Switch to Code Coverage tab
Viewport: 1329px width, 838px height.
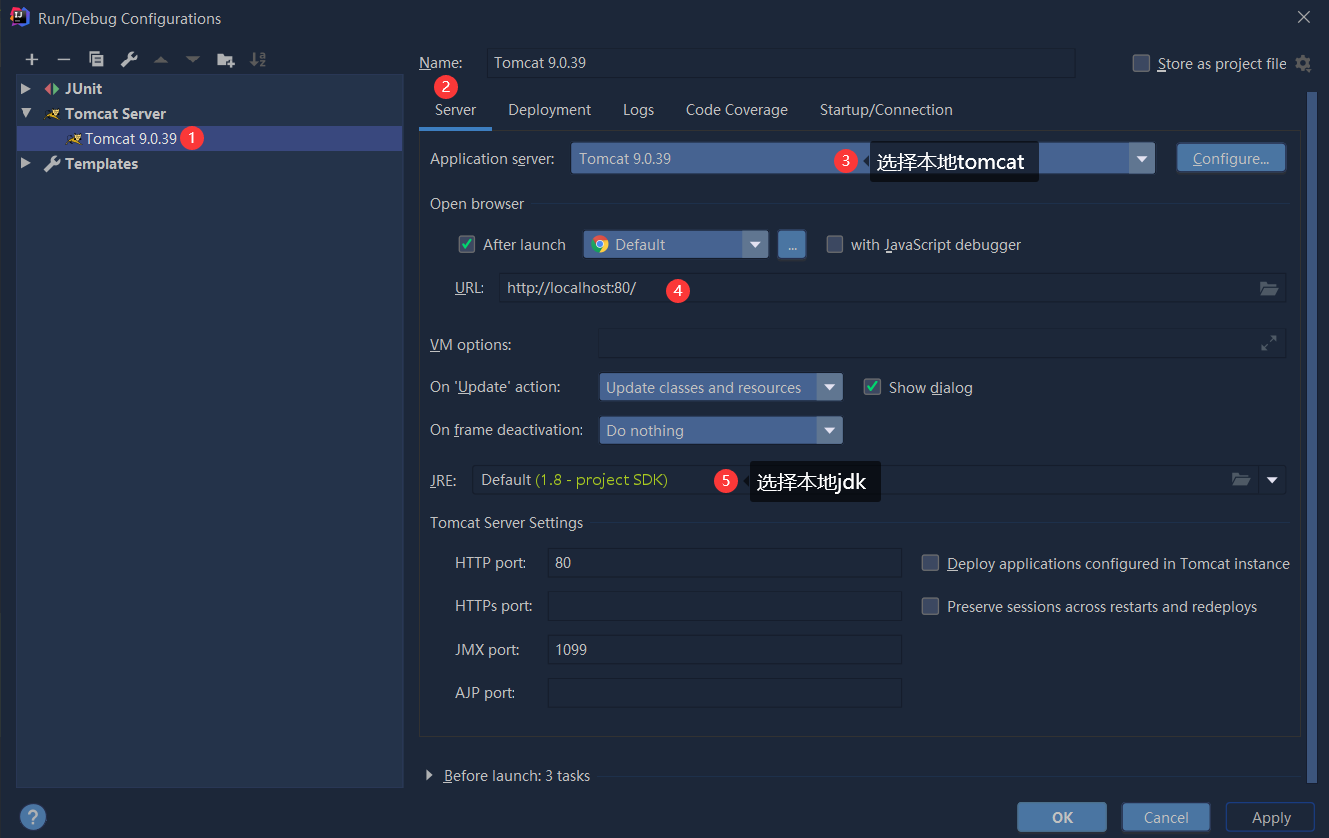click(737, 110)
